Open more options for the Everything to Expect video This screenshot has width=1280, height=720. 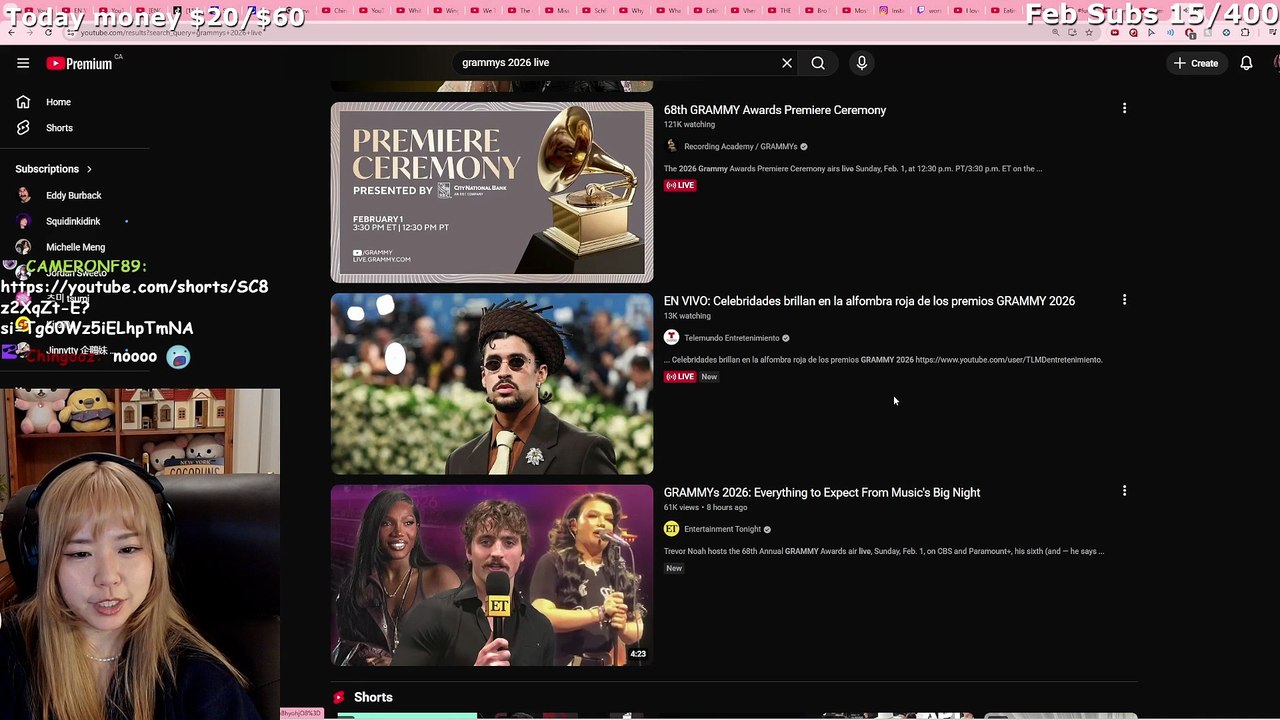coord(1124,491)
